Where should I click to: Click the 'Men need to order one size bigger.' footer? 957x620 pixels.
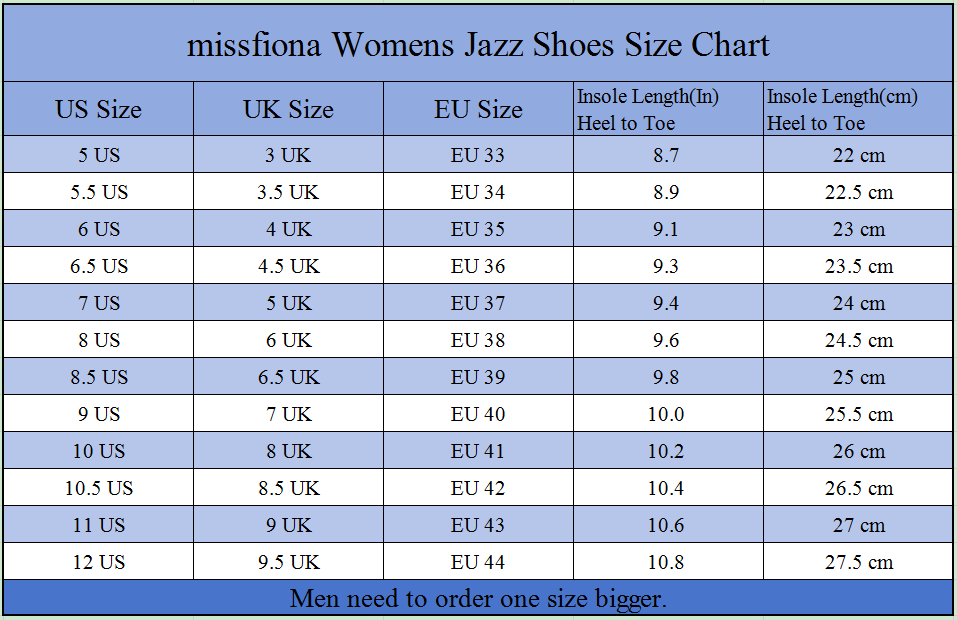point(478,598)
